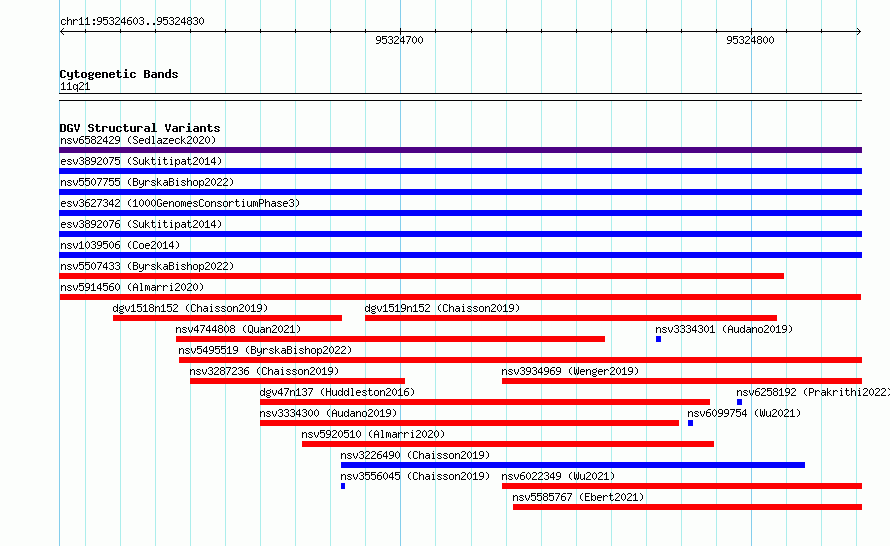890x546 pixels.
Task: Open esv3892076 (Suktitipat2014) label
Action: pos(141,224)
